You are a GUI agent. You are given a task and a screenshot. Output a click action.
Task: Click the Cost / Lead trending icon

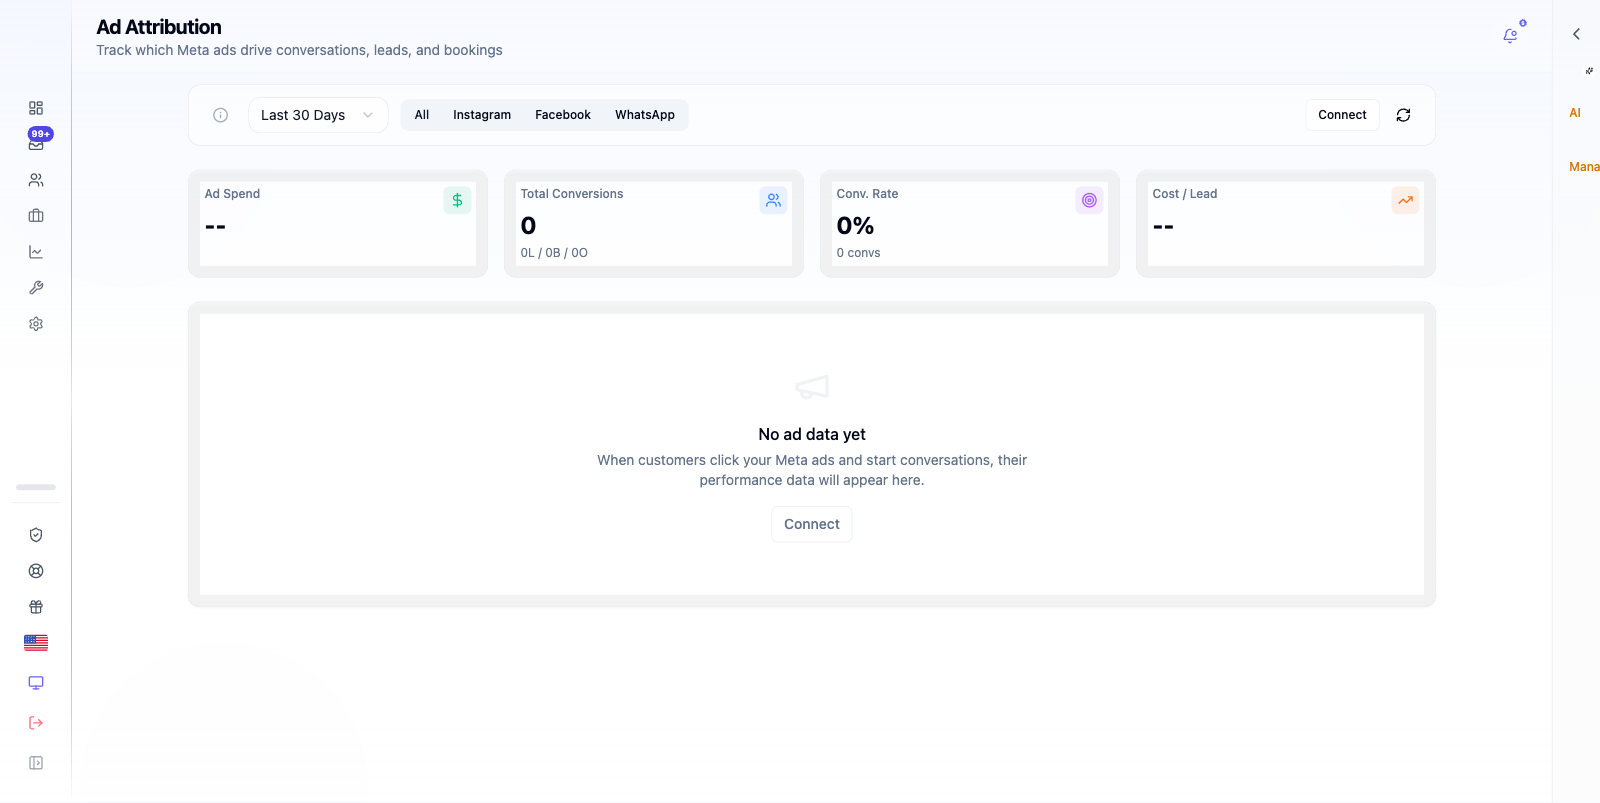[1405, 200]
